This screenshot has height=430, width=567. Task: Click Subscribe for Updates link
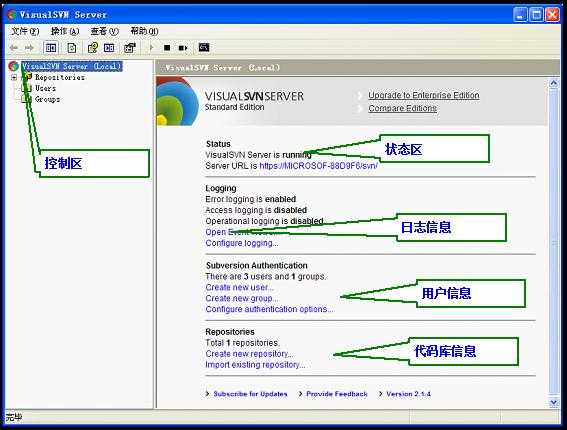(x=250, y=394)
